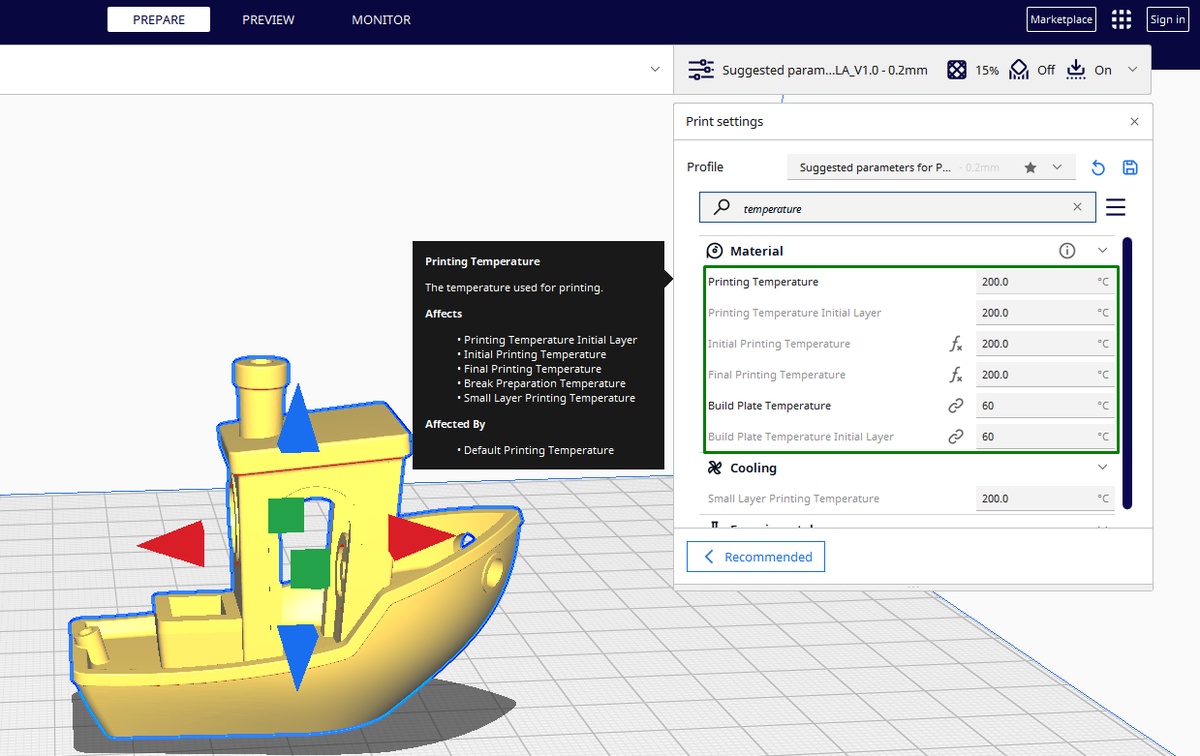Viewport: 1200px width, 756px height.
Task: Open the Profile selection dropdown
Action: point(931,168)
